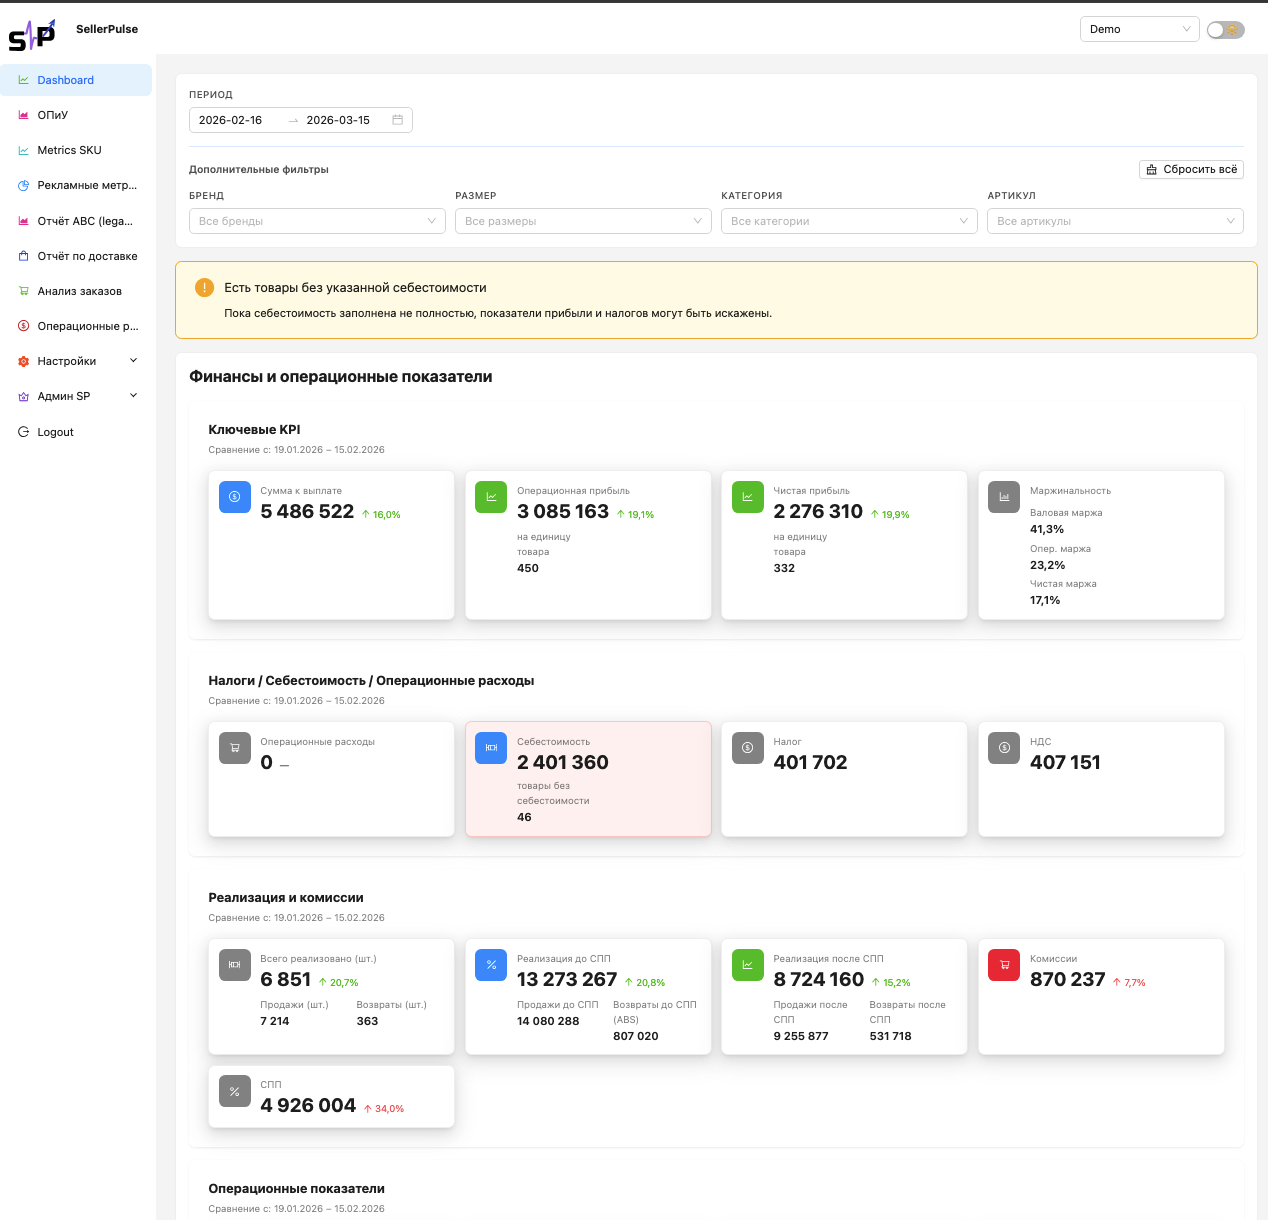Click the green Операционная прибыль card icon
The image size is (1268, 1220).
pyautogui.click(x=491, y=497)
